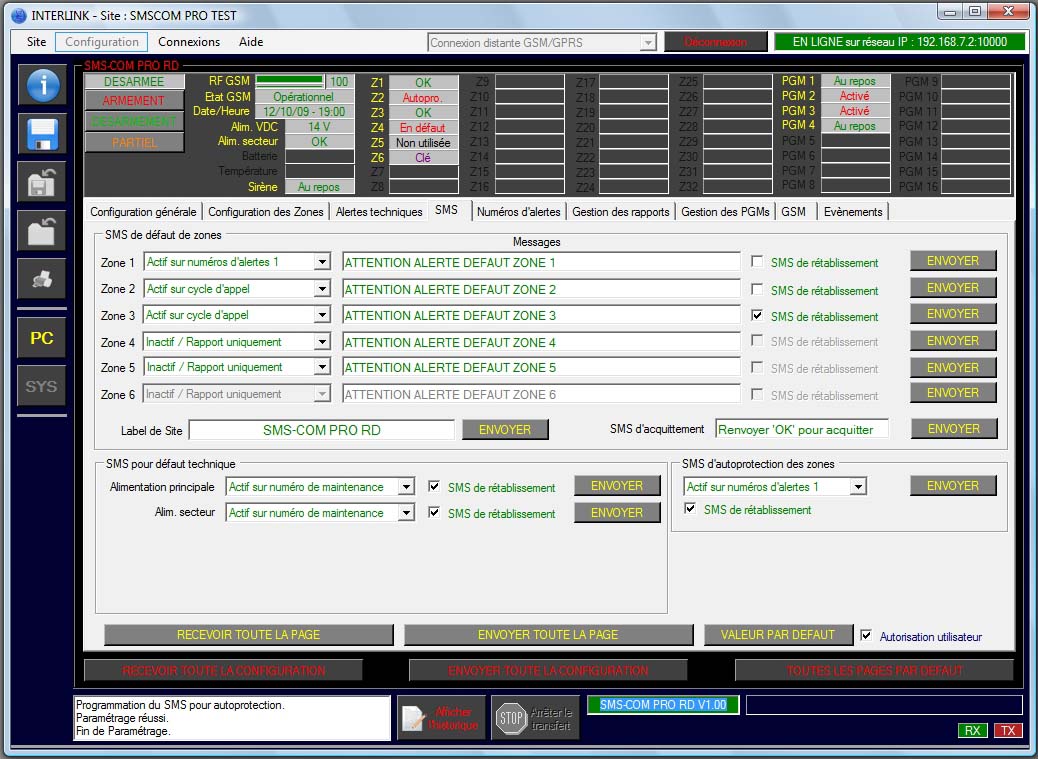1038x759 pixels.
Task: Click ENVOYER next to Label de Site
Action: pos(505,429)
